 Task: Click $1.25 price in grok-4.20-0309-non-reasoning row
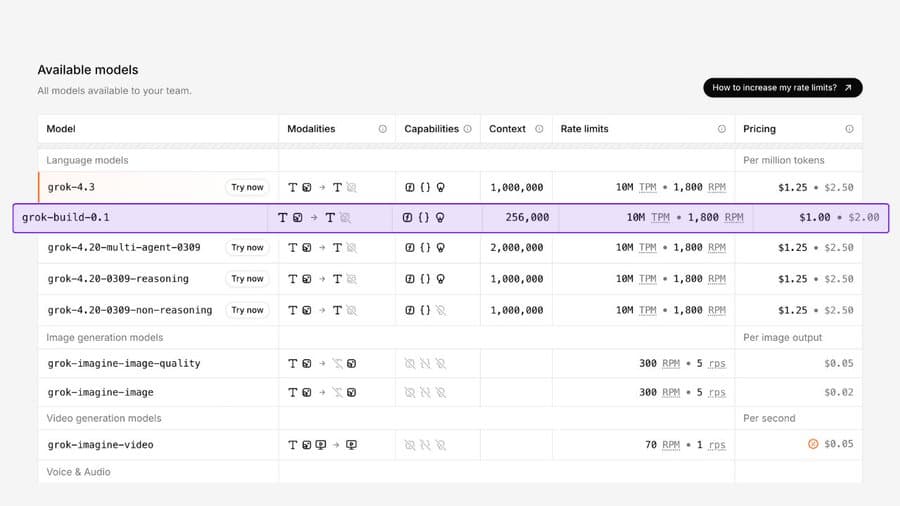coord(793,310)
